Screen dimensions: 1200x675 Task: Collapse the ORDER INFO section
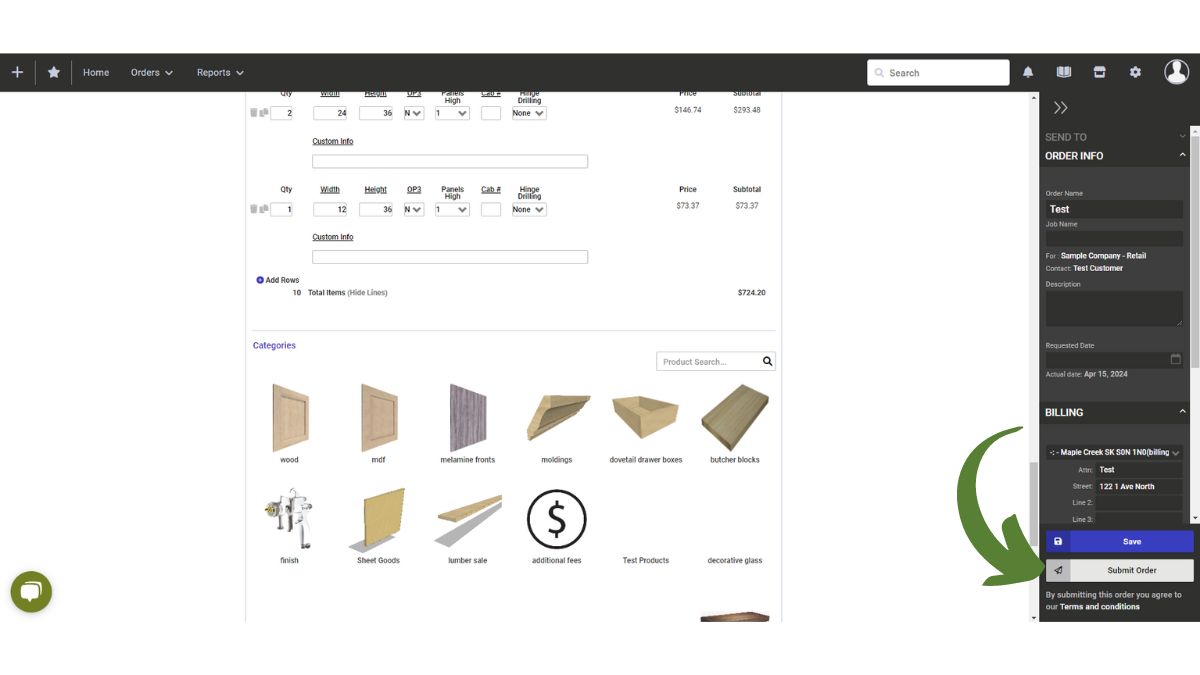(x=1182, y=156)
